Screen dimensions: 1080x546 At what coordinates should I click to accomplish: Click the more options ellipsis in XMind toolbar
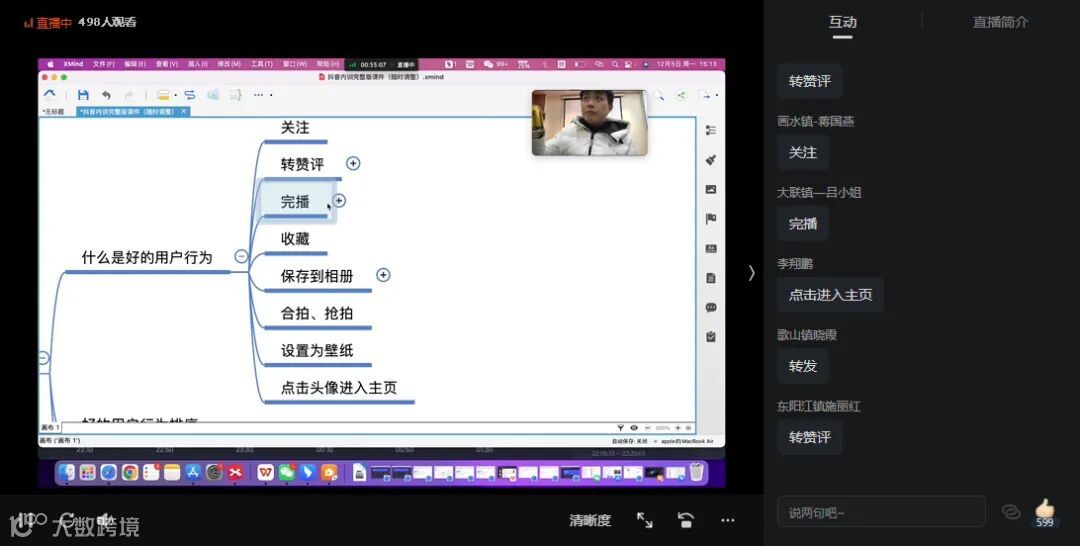point(258,95)
